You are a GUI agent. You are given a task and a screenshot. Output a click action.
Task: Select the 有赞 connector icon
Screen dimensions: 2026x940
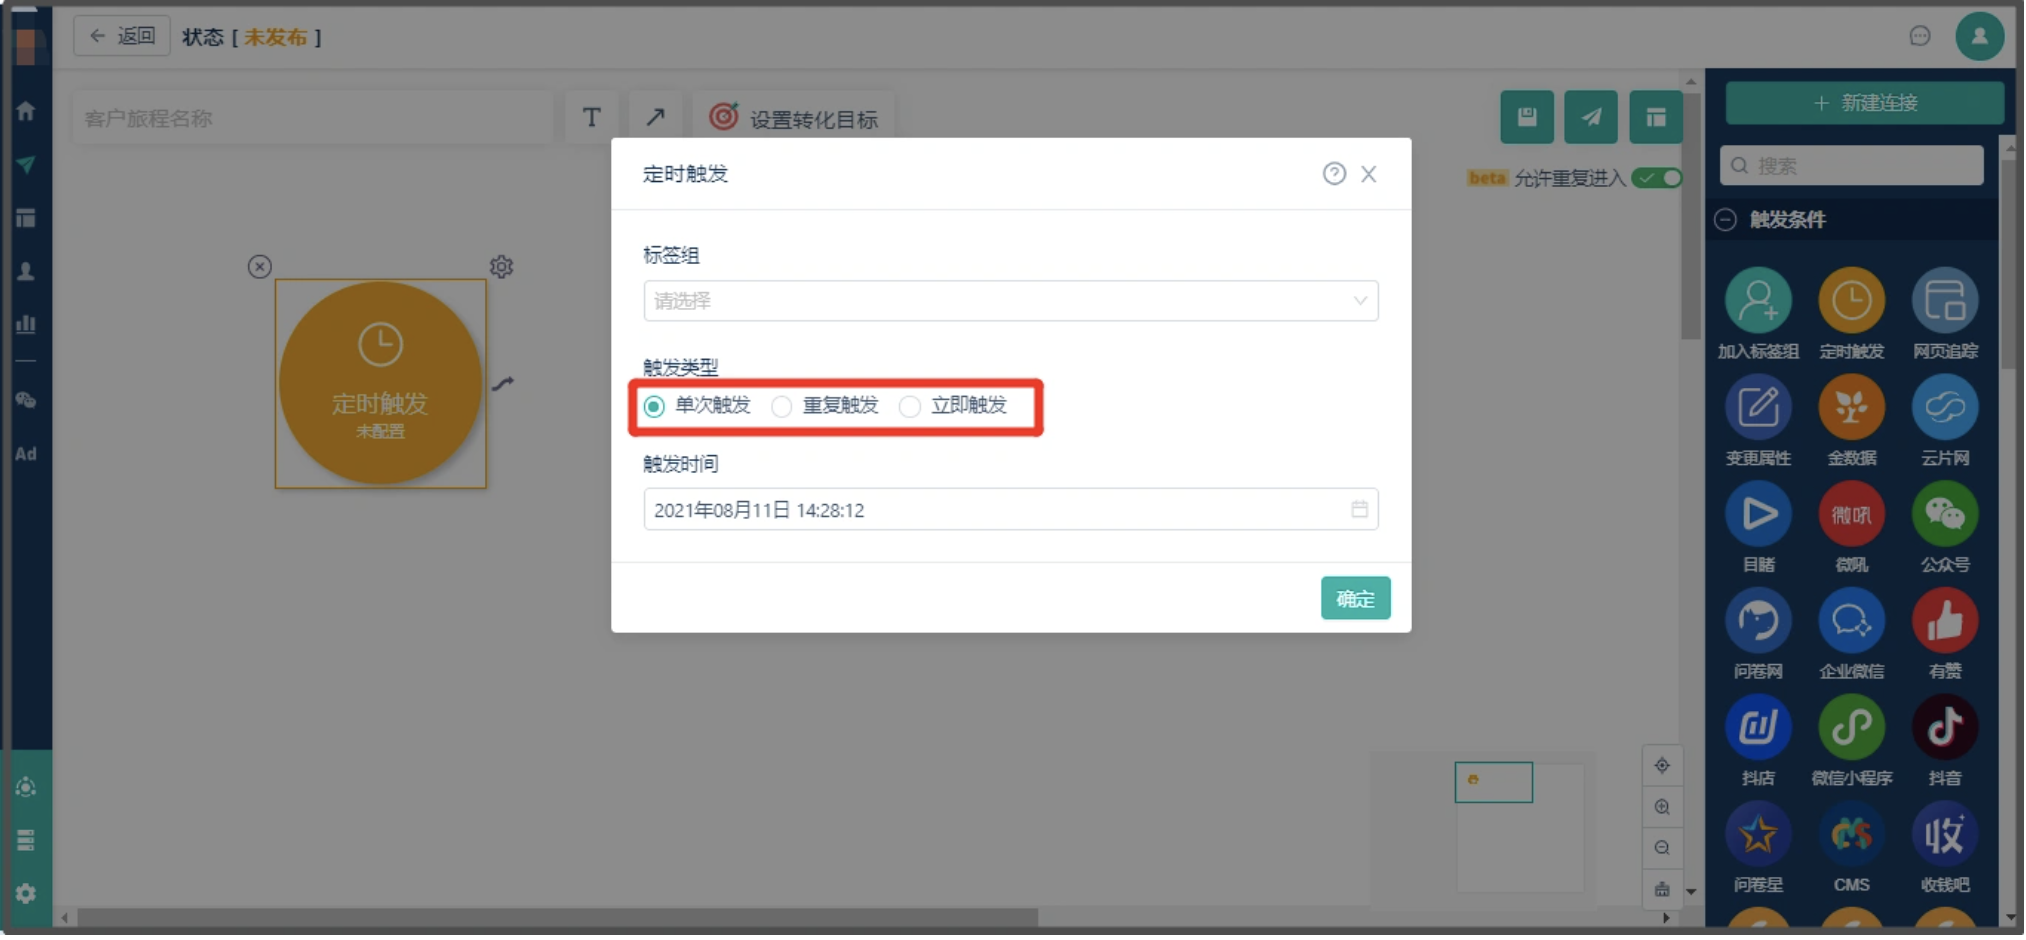(1947, 622)
